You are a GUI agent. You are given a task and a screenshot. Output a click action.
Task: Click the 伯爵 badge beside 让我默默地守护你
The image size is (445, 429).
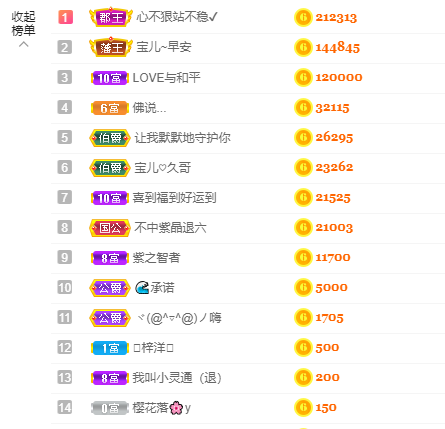(x=110, y=138)
